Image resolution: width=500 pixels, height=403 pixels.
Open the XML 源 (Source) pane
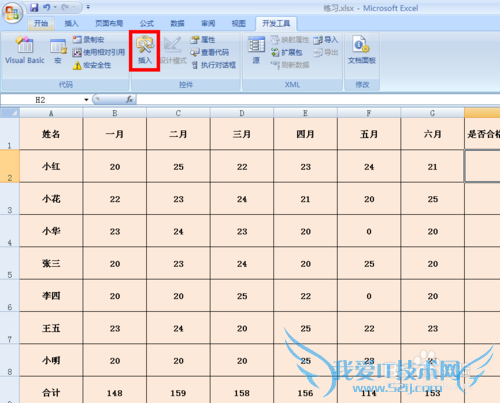(256, 50)
